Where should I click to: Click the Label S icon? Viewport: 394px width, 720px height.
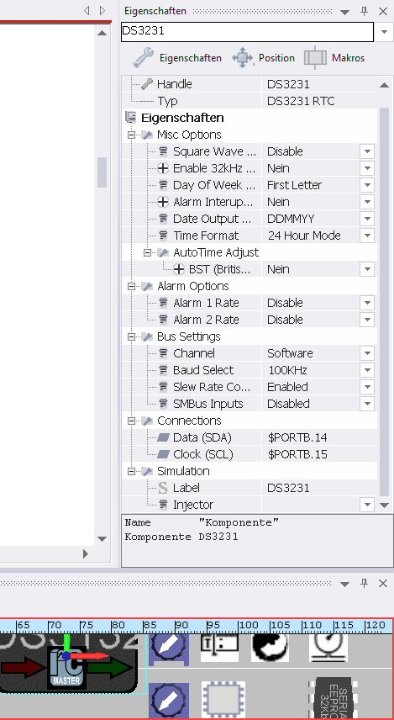pos(163,488)
